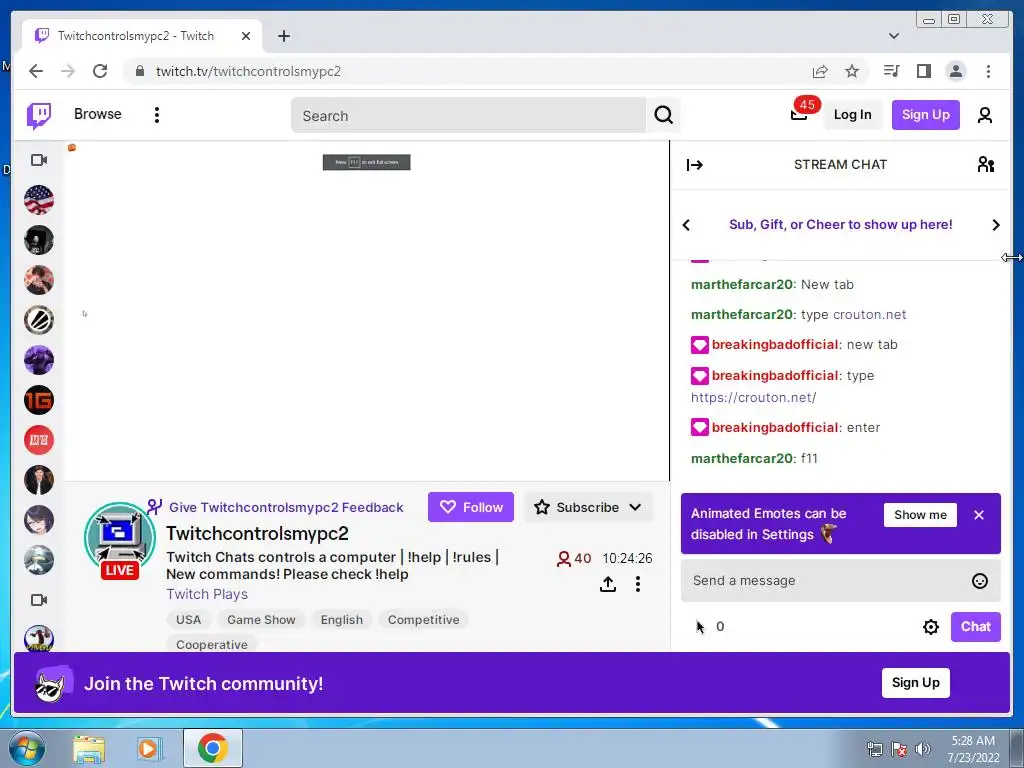Open Windows Explorer from taskbar
This screenshot has height=768, width=1024.
tap(89, 748)
